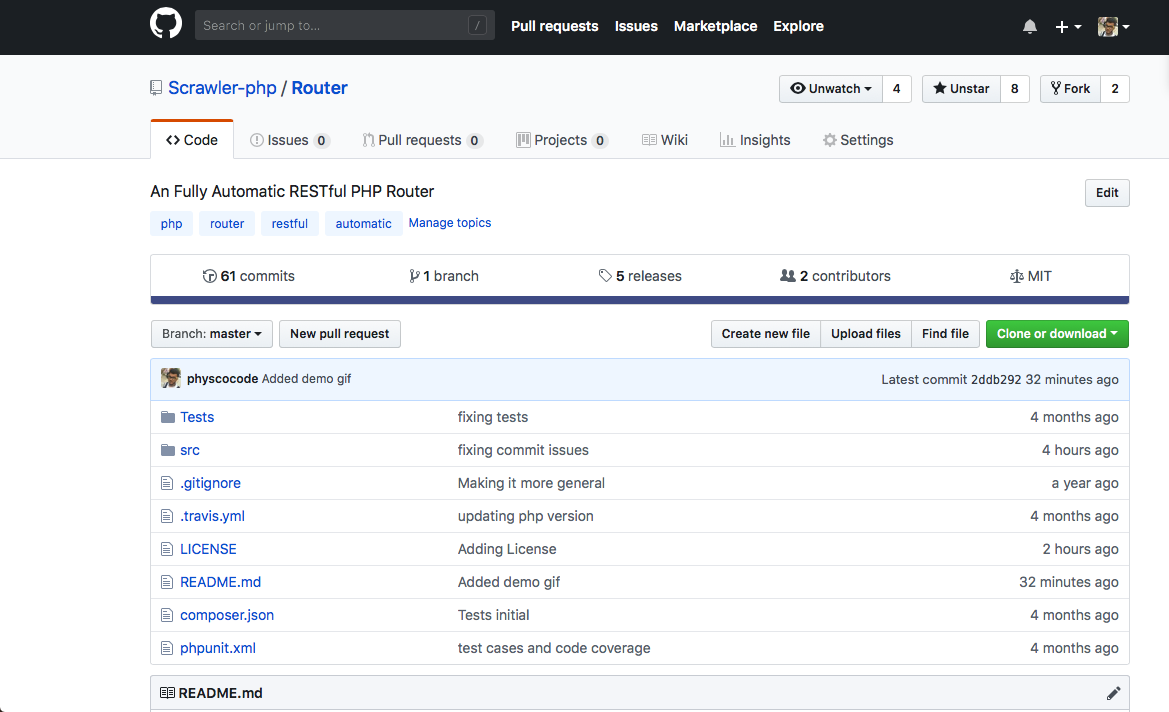
Task: View the 4 watchers count
Action: (896, 89)
